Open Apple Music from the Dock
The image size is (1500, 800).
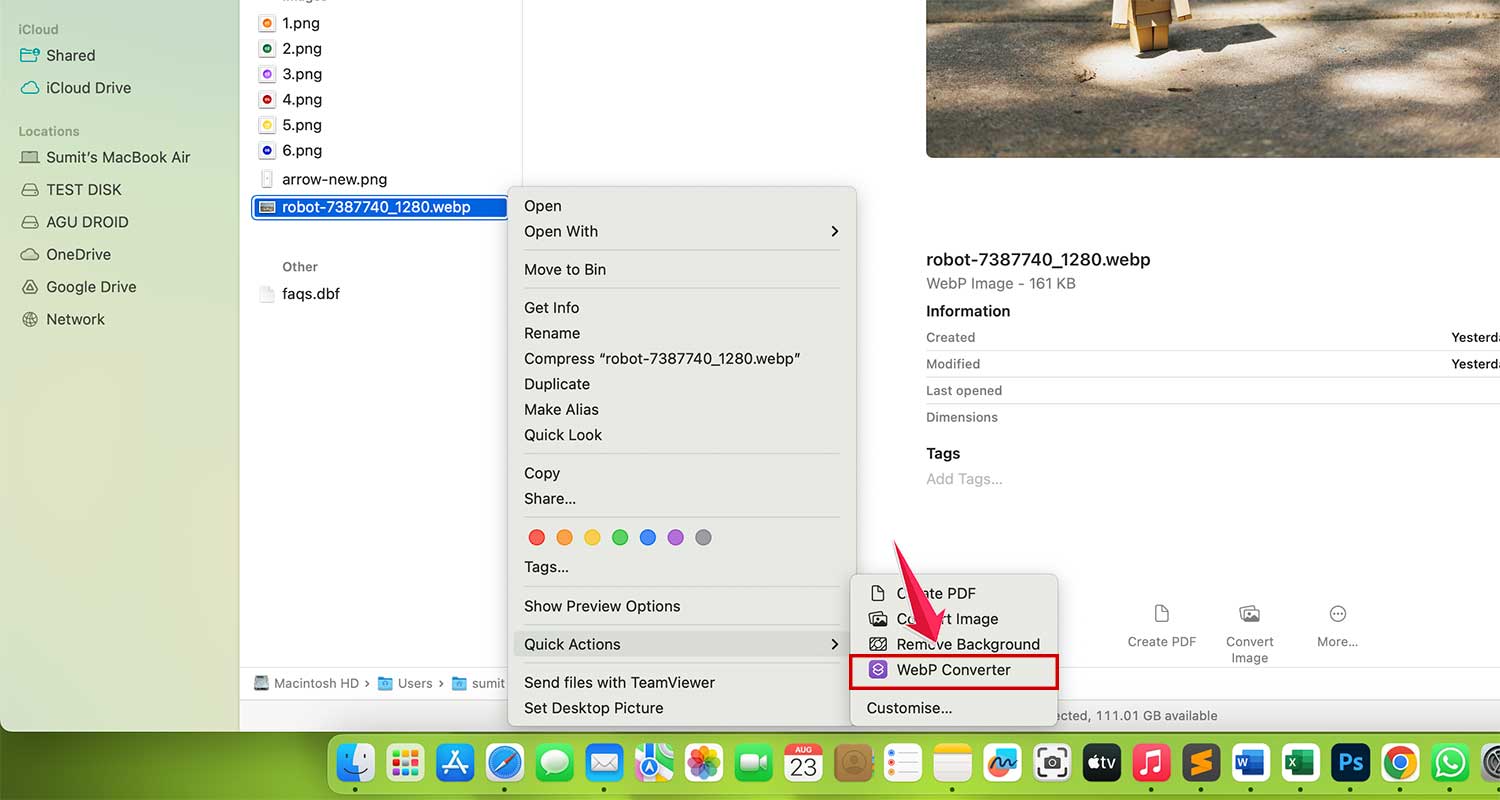(1151, 763)
